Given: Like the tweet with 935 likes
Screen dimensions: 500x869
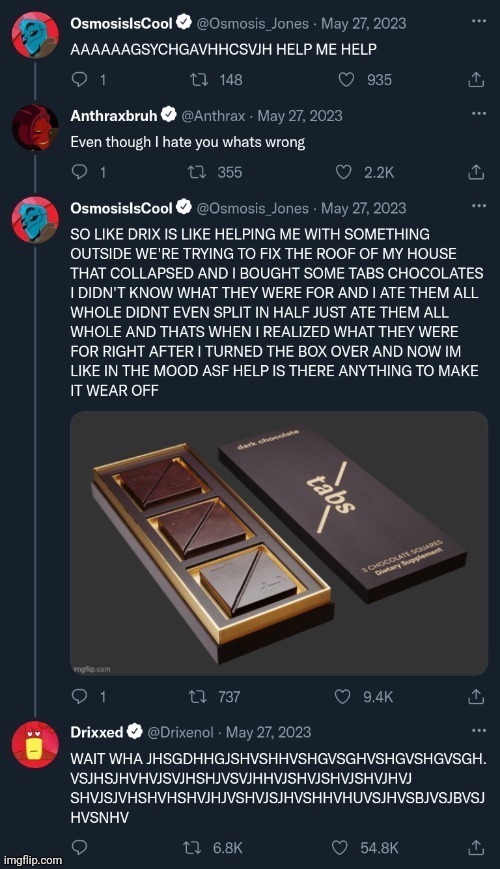Looking at the screenshot, I should tap(346, 80).
